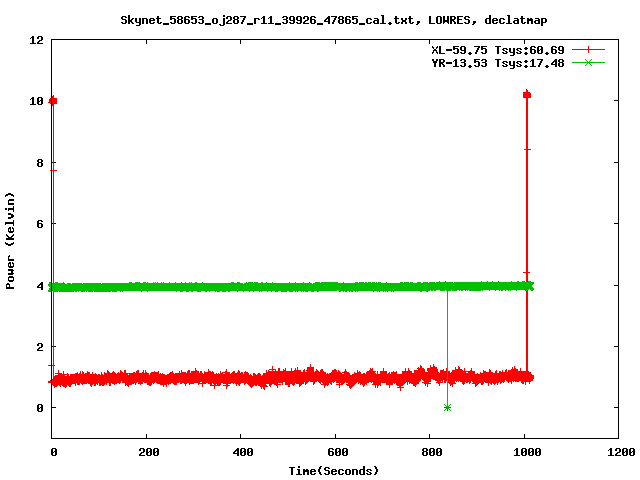
Task: Click the y-axis tick label 0
Action: click(40, 408)
